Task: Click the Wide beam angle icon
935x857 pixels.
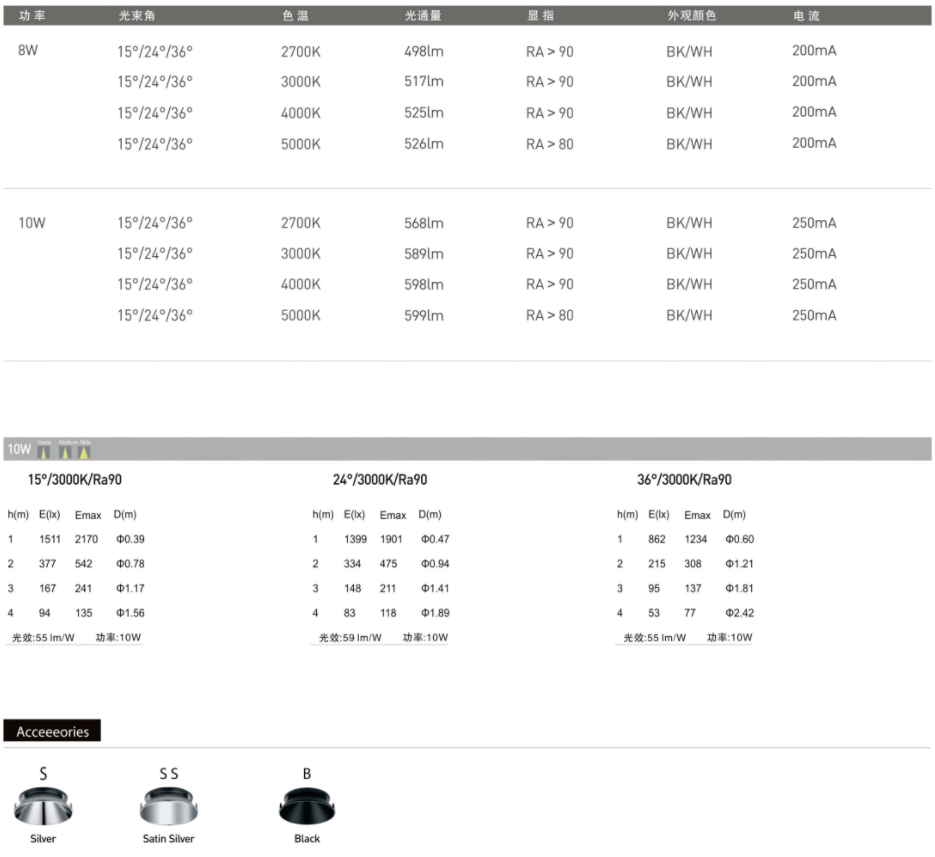Action: point(85,451)
